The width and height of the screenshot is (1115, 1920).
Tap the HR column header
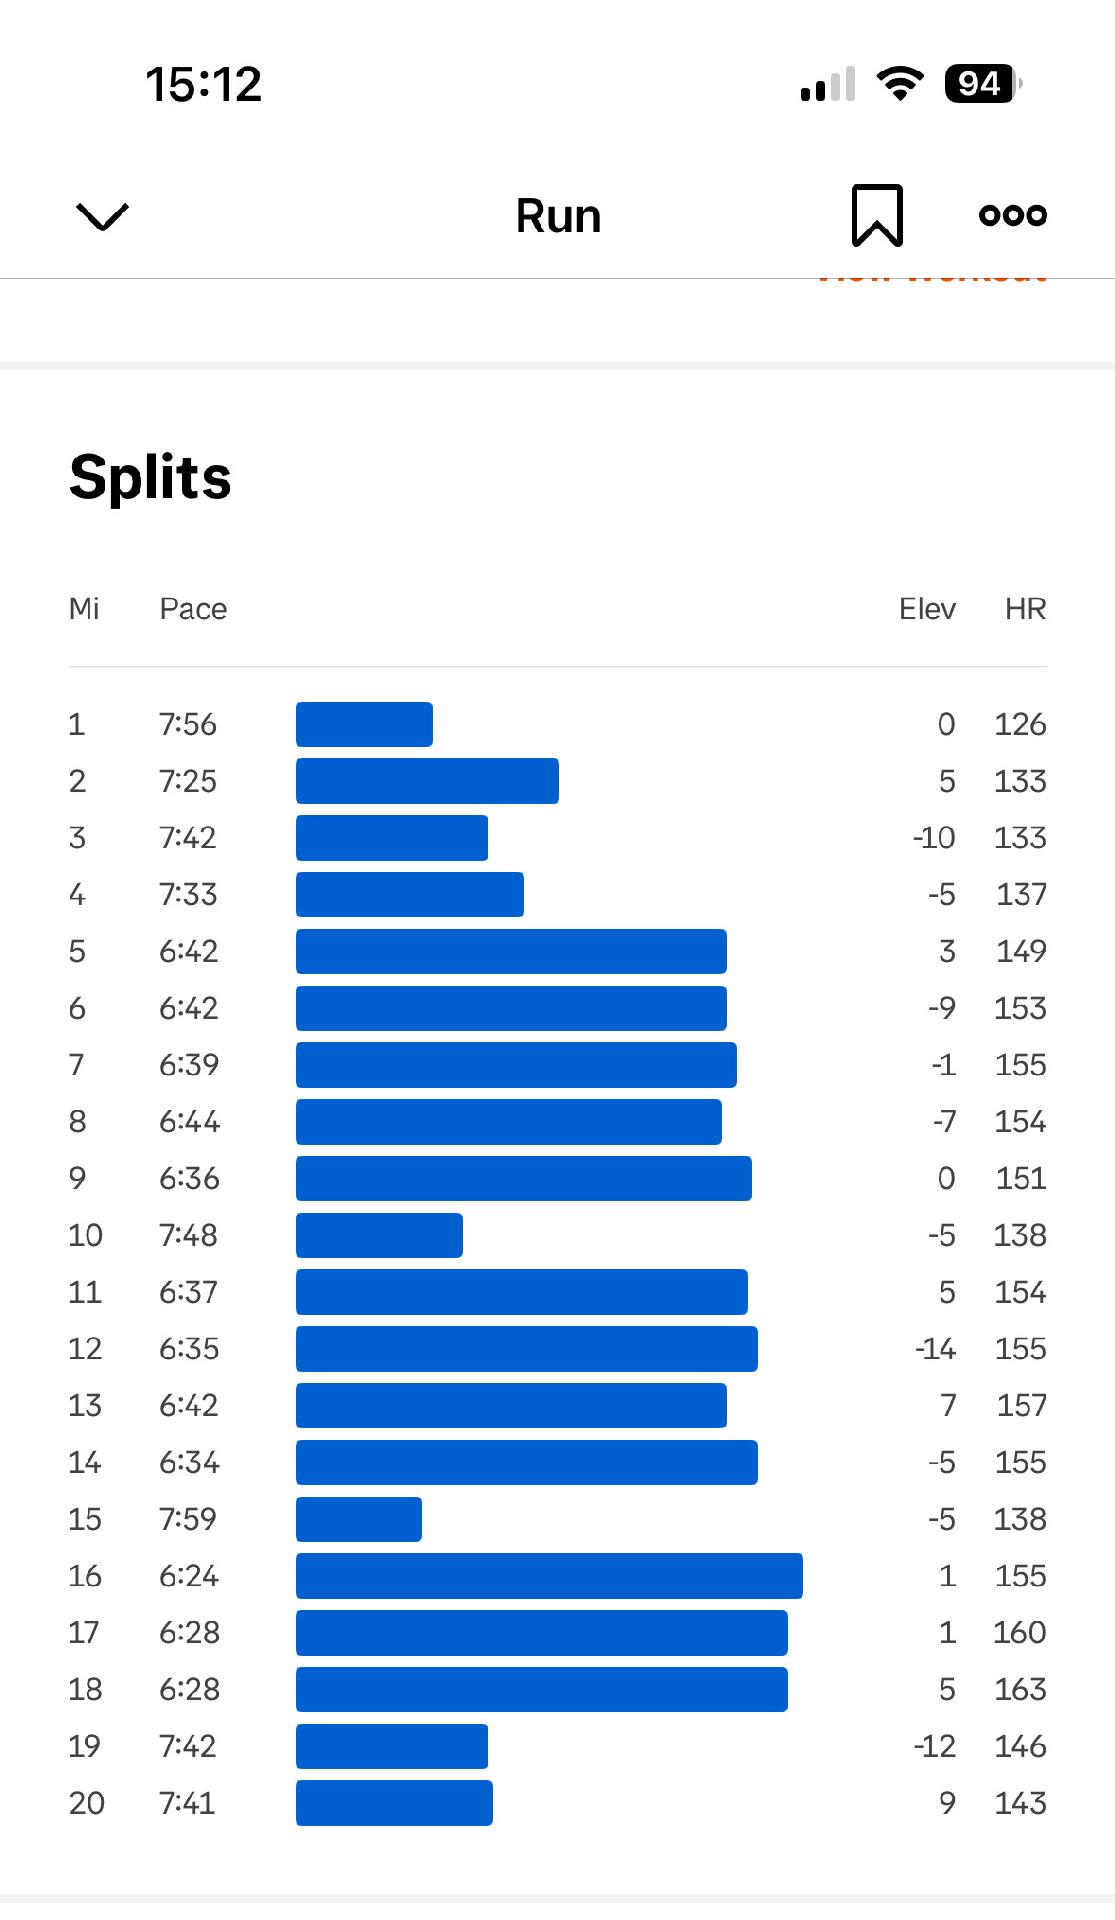pyautogui.click(x=1025, y=609)
